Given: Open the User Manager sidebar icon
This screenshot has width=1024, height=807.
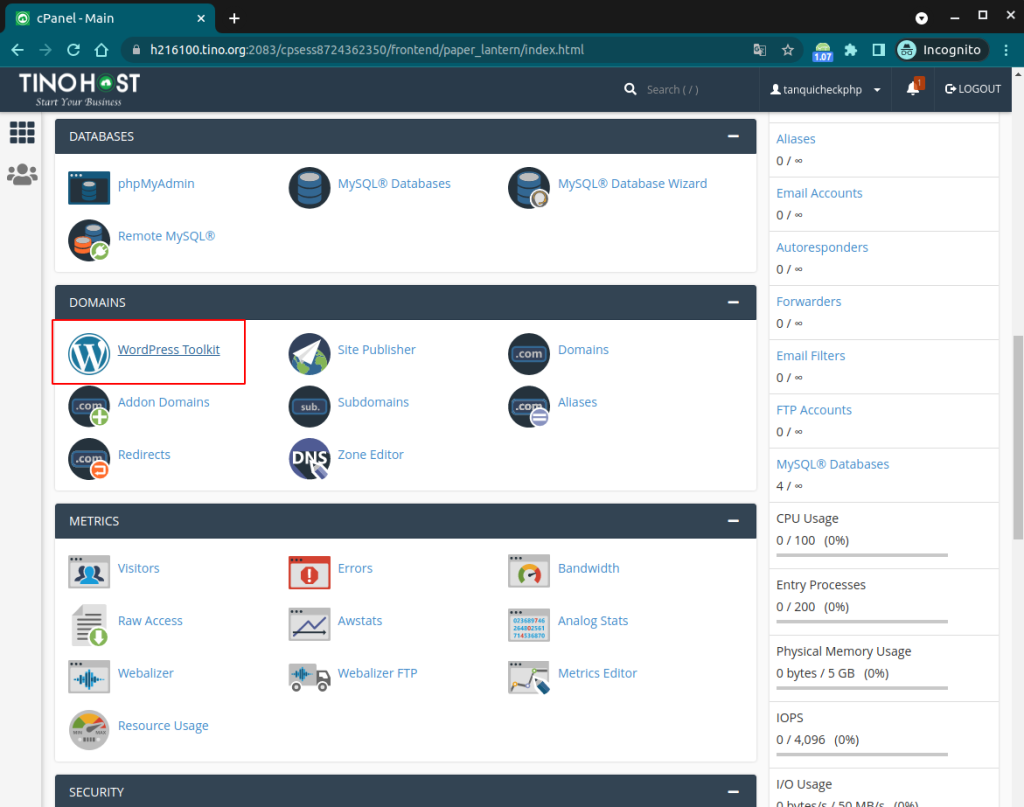Looking at the screenshot, I should 22,174.
